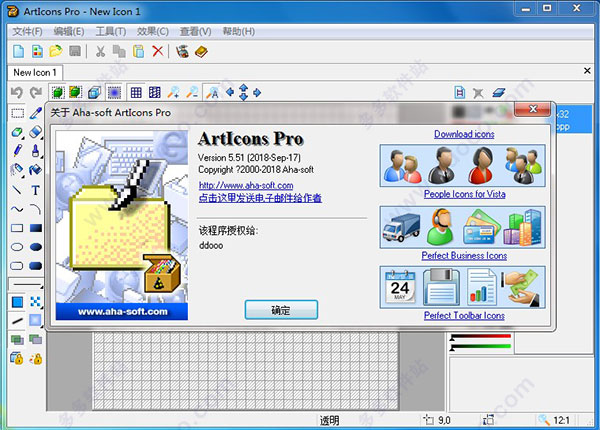The width and height of the screenshot is (600, 430).
Task: Create a new icon file
Action: click(18, 51)
